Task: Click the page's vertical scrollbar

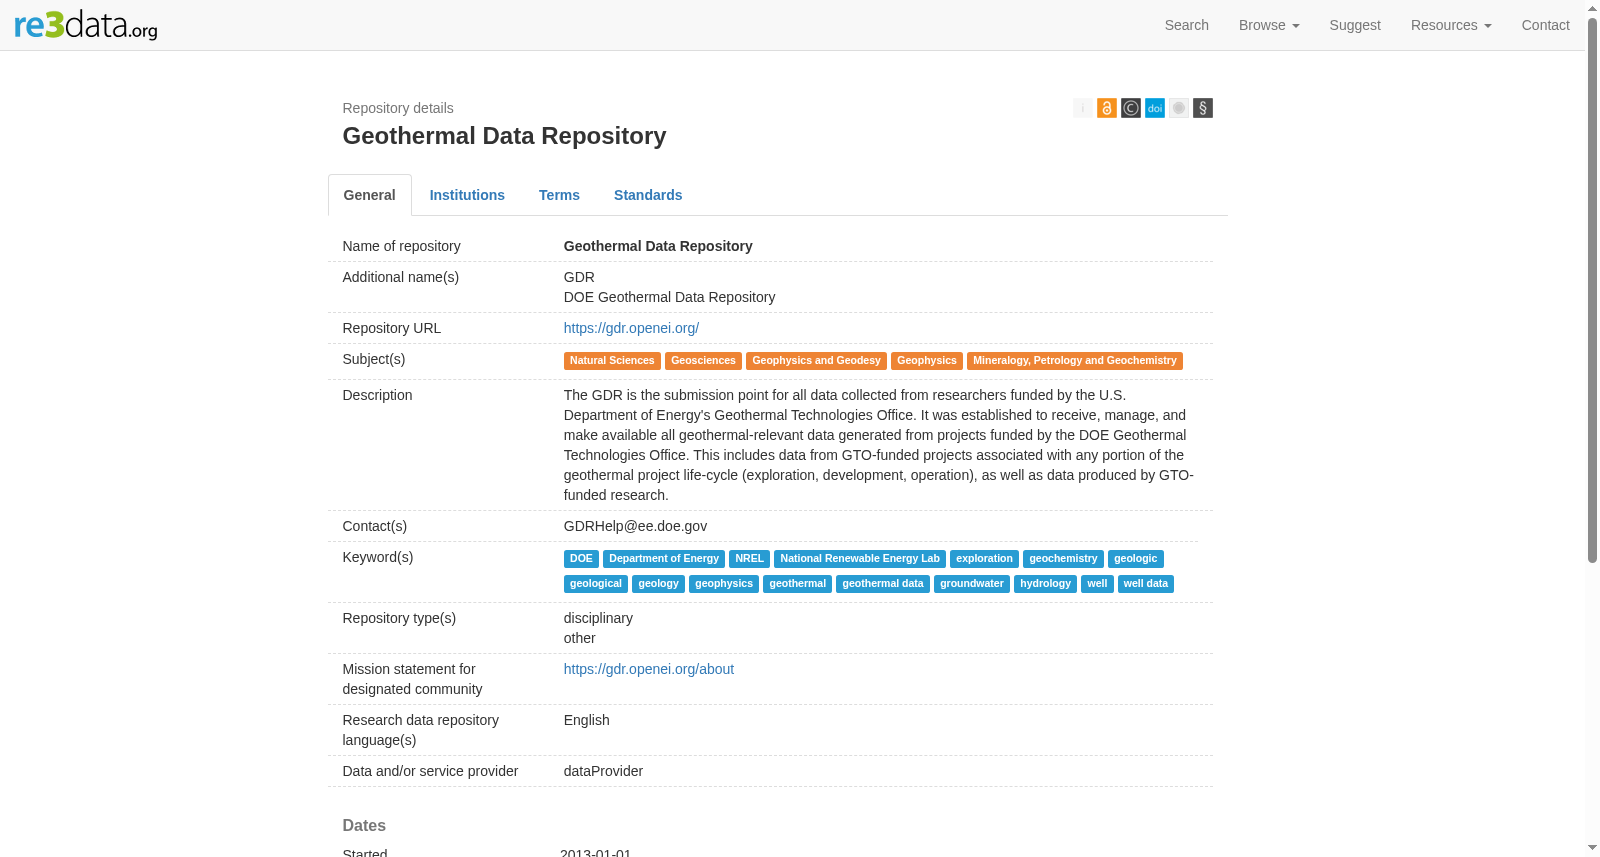Action: [x=1592, y=290]
